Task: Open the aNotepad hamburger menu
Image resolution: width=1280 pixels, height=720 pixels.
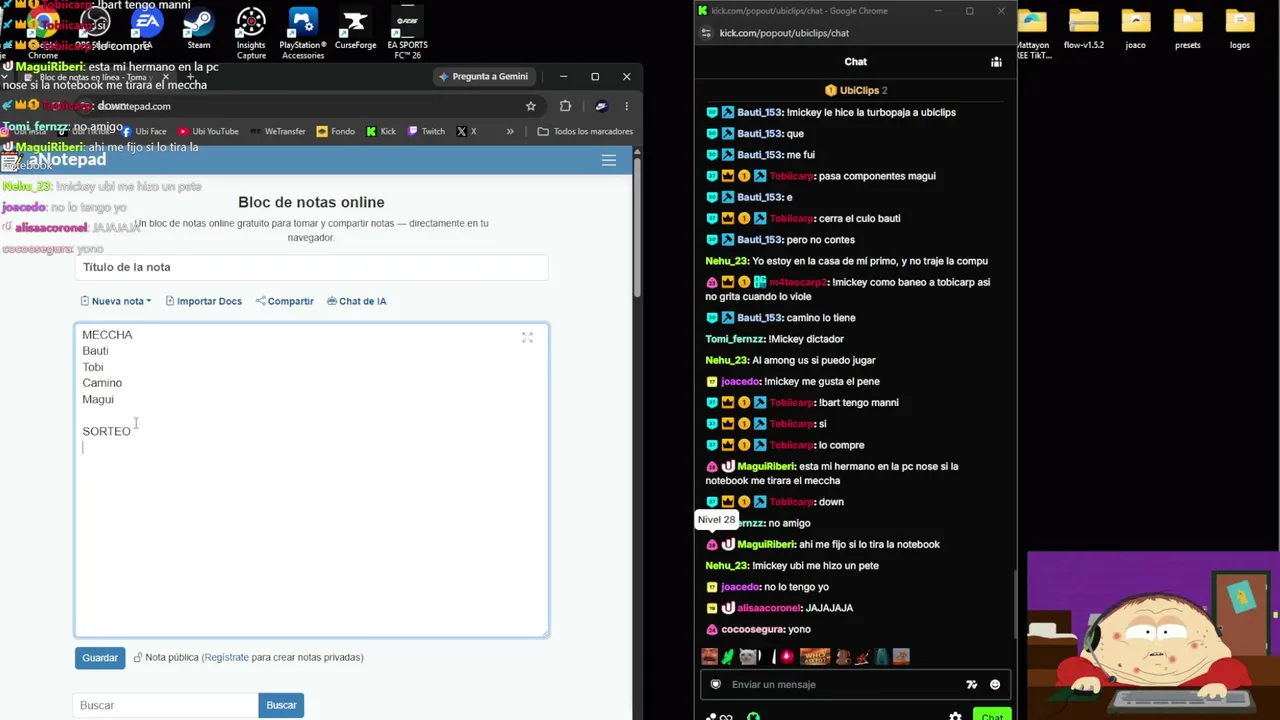Action: click(609, 160)
